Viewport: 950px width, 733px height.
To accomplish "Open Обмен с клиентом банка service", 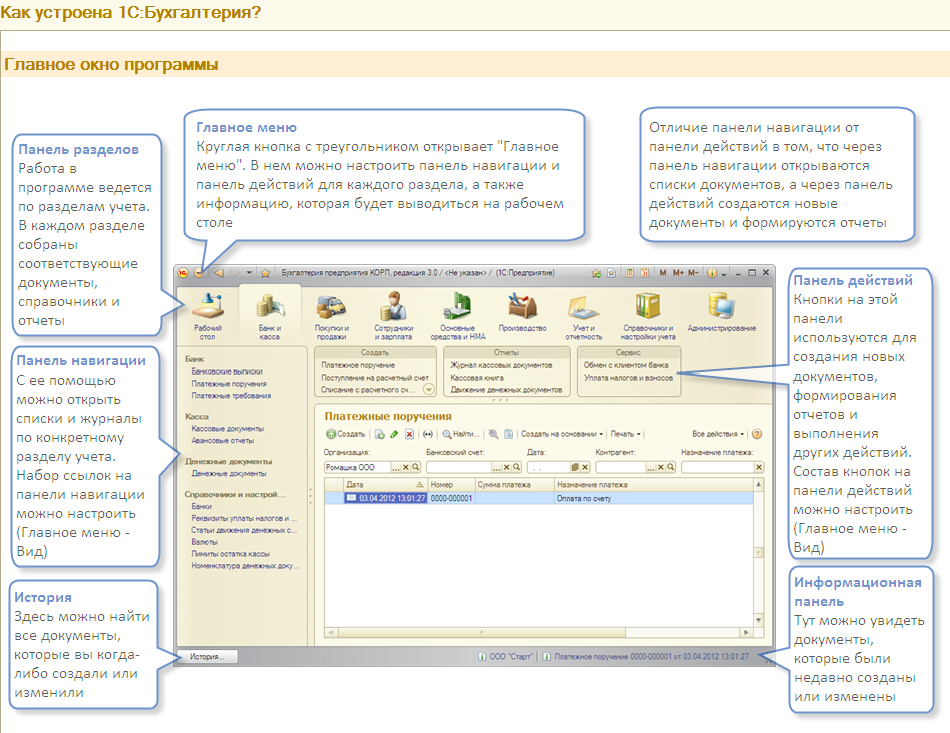I will click(x=626, y=365).
